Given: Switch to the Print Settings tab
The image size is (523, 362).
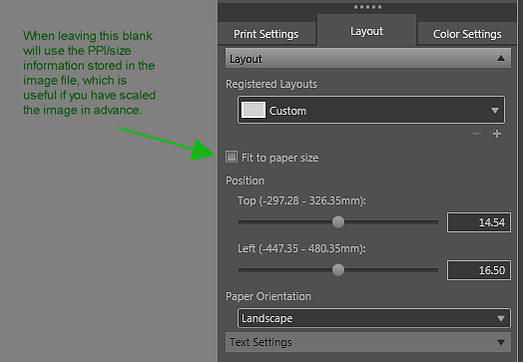Looking at the screenshot, I should (x=266, y=34).
